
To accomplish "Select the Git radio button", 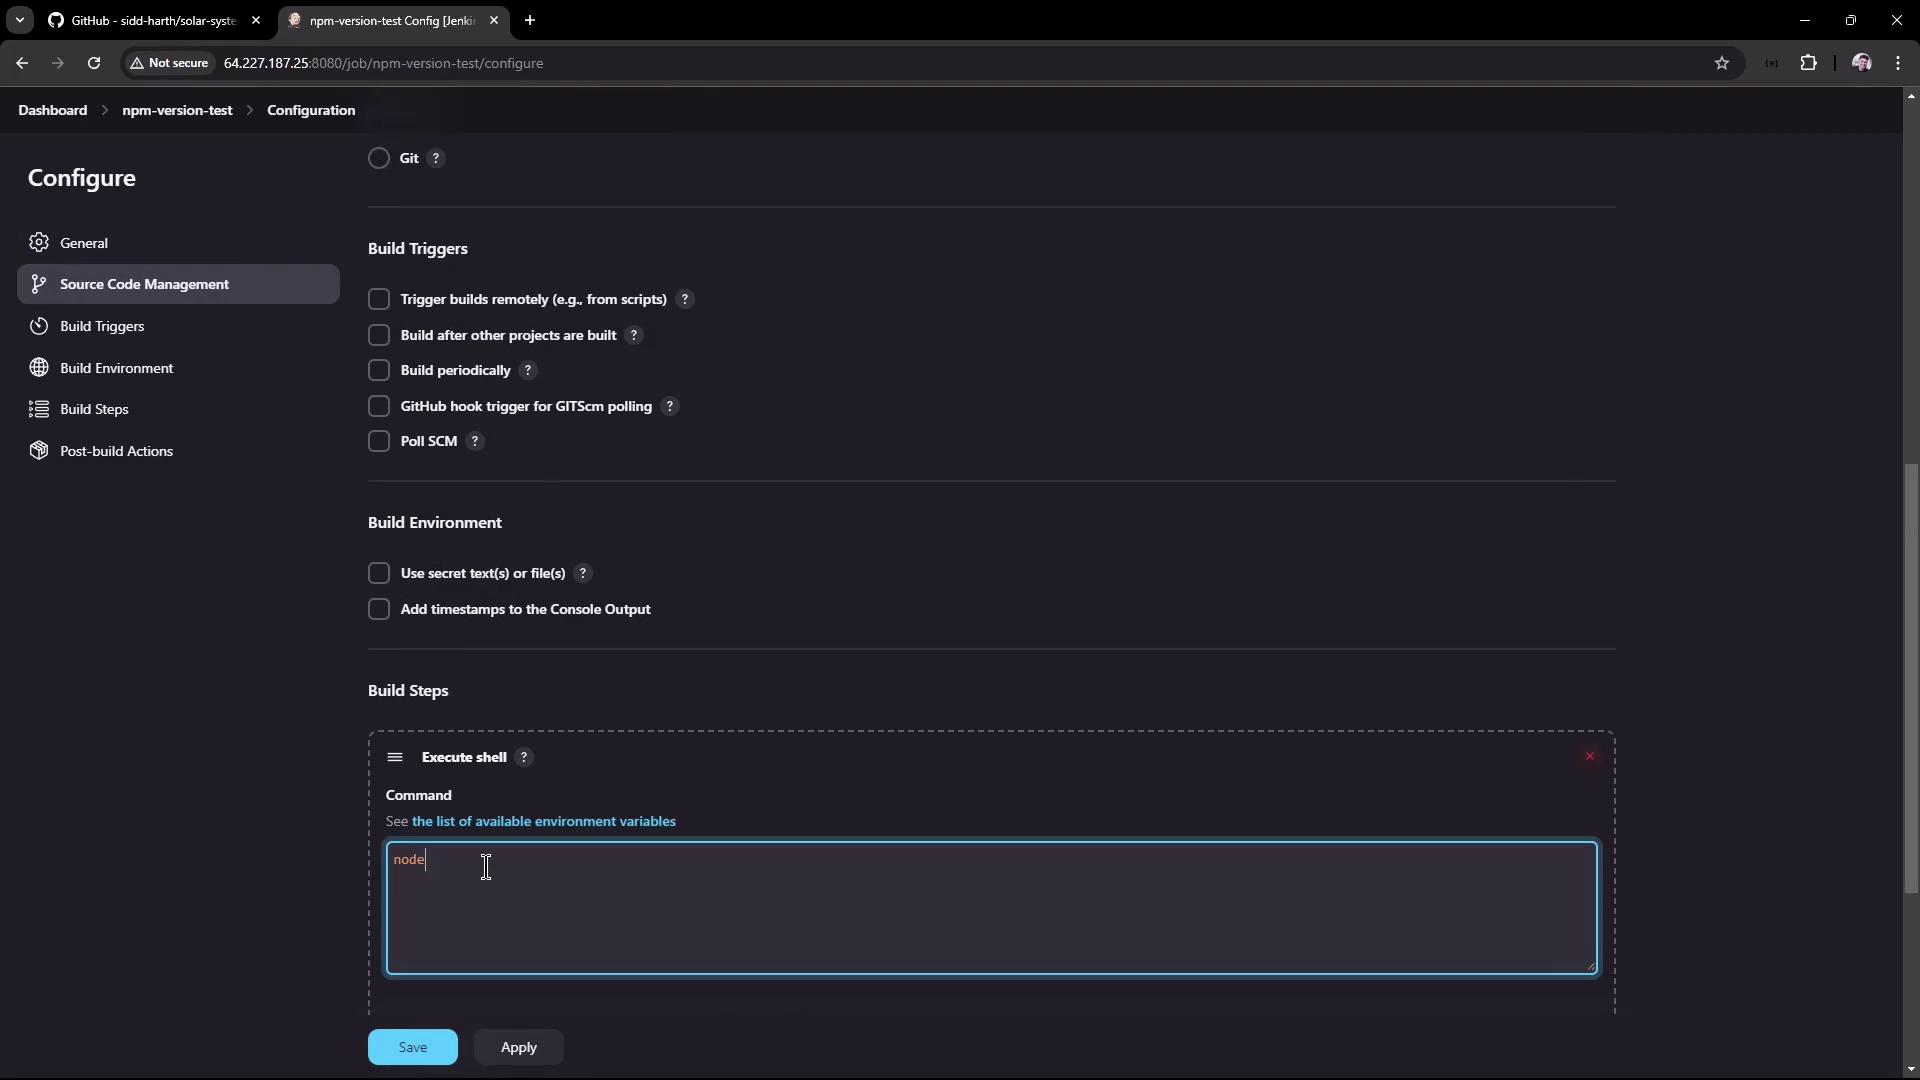I will [x=379, y=158].
